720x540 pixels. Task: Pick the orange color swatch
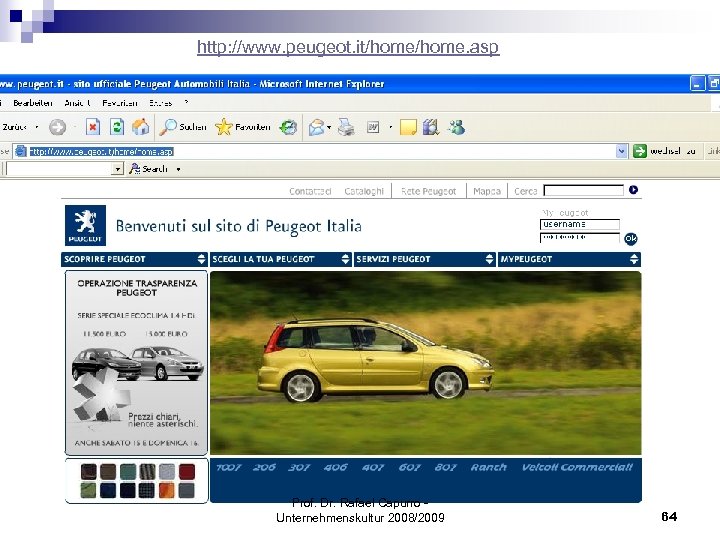167,490
